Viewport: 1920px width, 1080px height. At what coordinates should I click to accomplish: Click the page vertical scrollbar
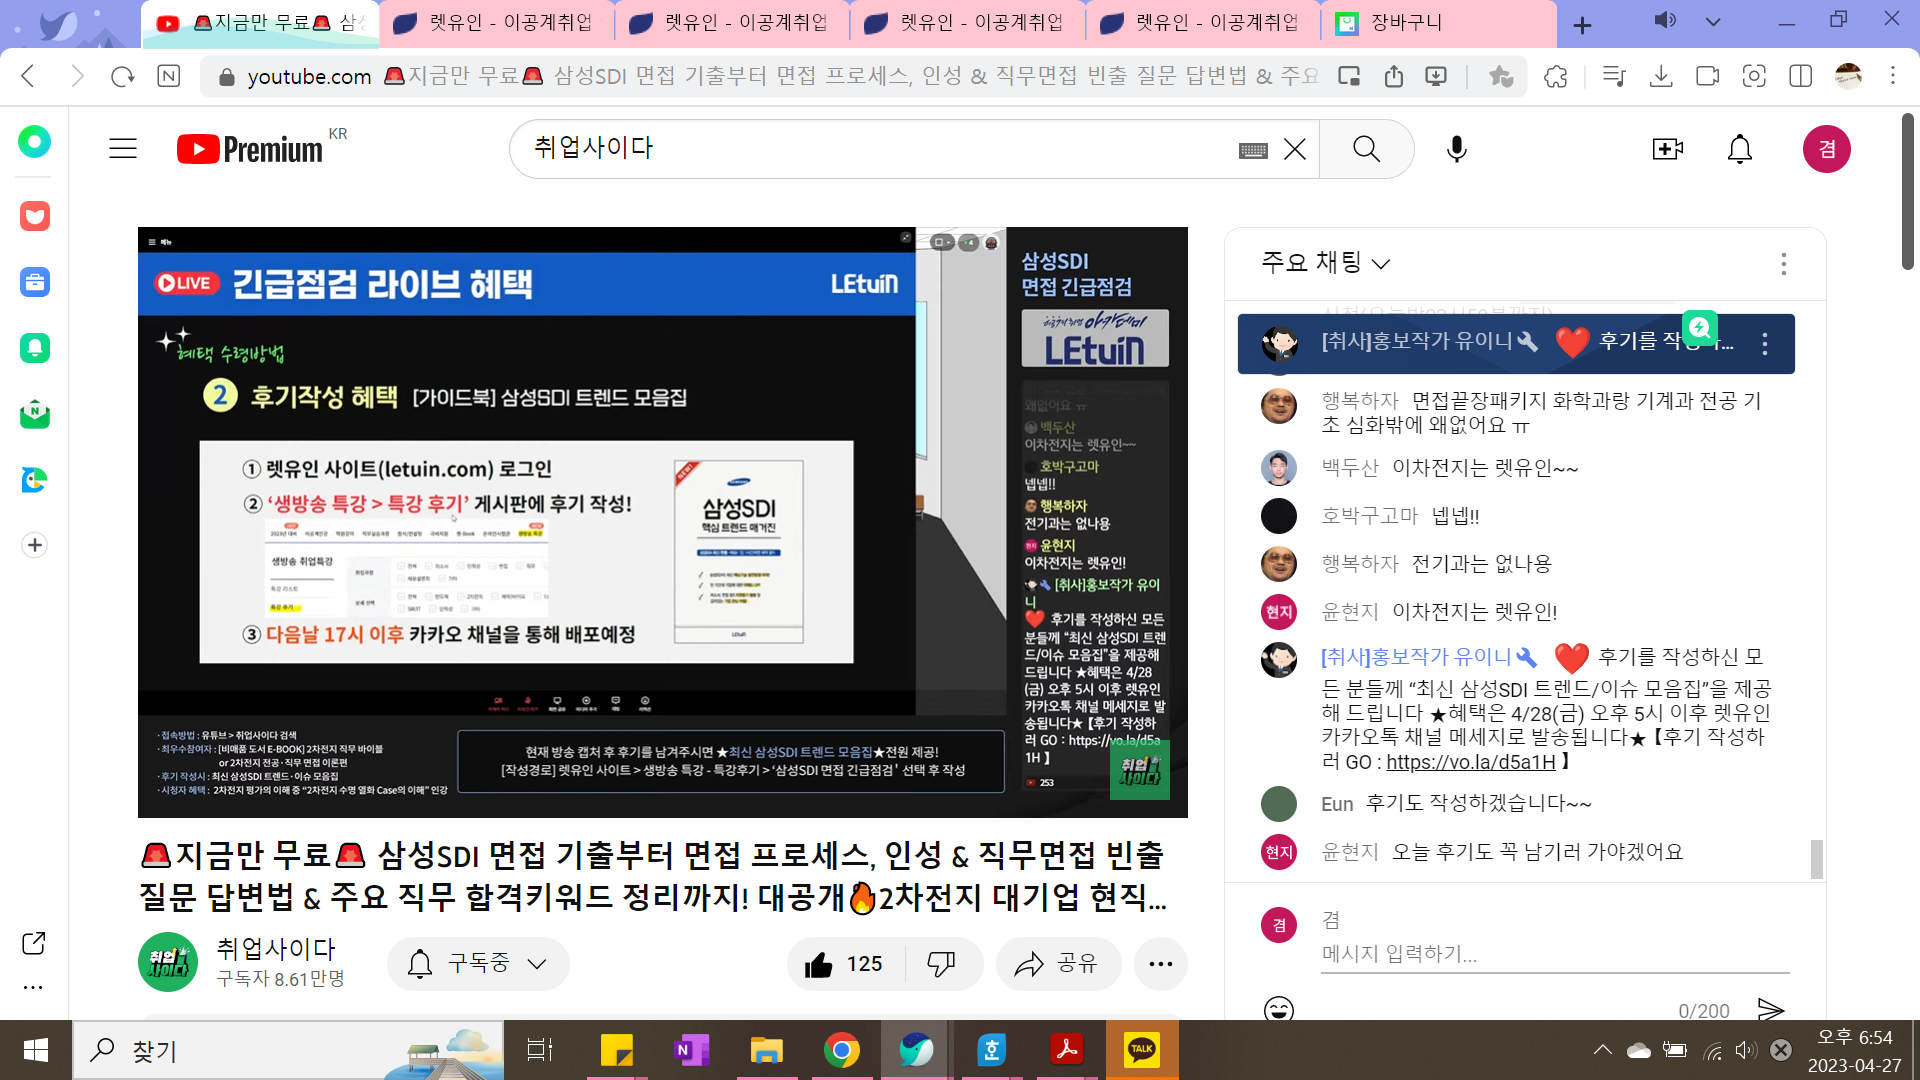(x=1907, y=190)
